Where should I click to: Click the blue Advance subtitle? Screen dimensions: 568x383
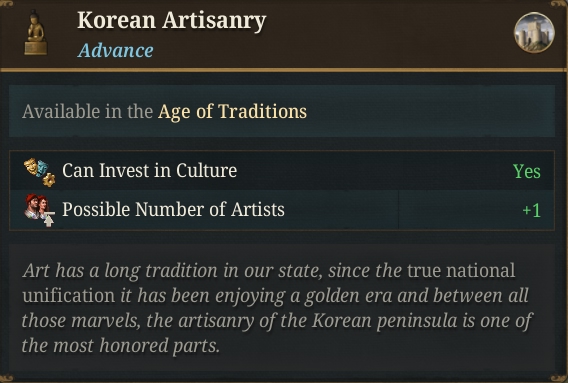click(x=115, y=50)
